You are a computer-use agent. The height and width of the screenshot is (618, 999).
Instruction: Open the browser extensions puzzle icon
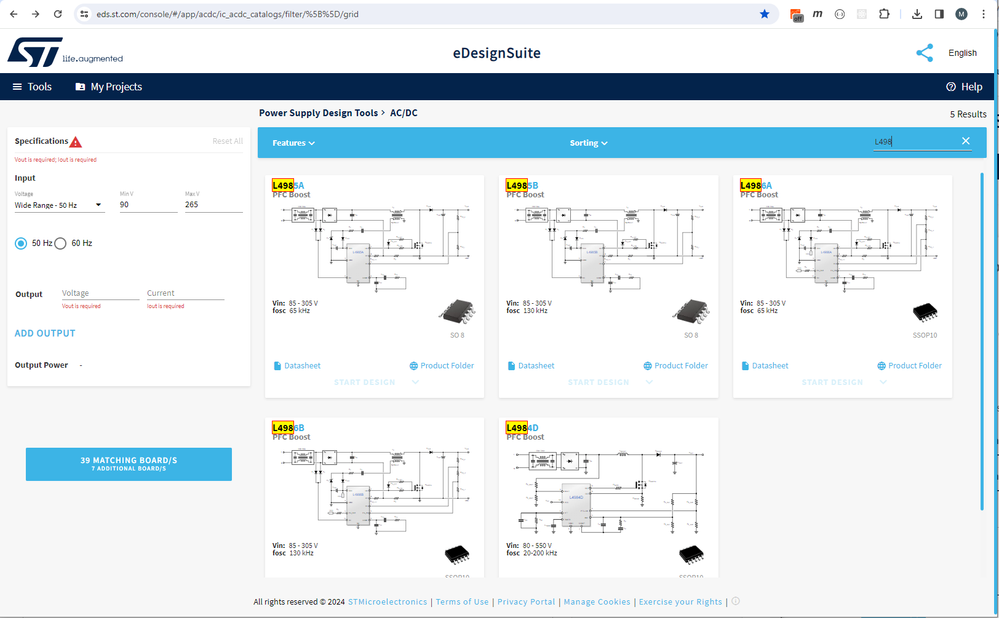(x=884, y=14)
